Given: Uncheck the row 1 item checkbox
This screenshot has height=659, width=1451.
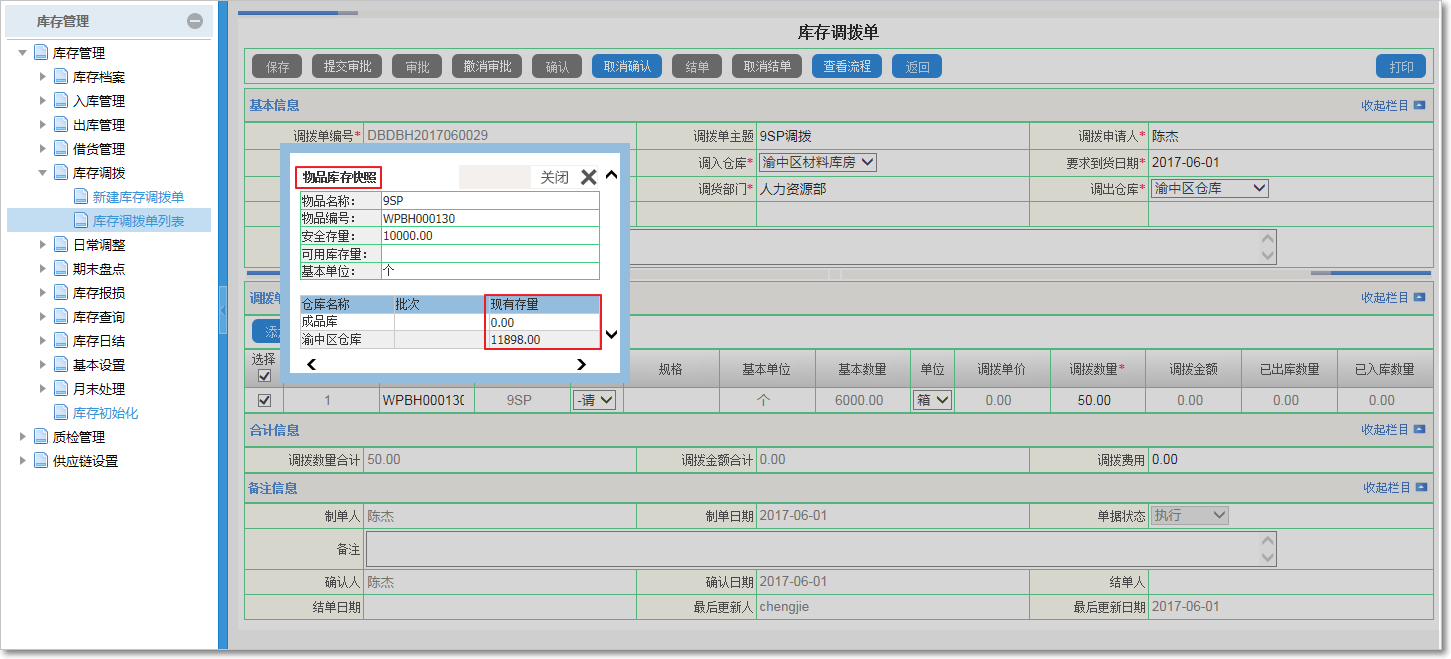Looking at the screenshot, I should point(264,400).
